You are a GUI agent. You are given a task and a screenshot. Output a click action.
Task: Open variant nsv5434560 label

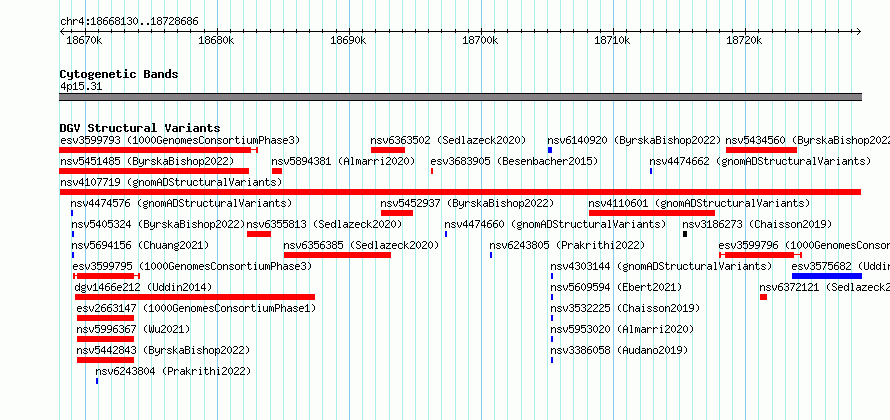tap(808, 140)
